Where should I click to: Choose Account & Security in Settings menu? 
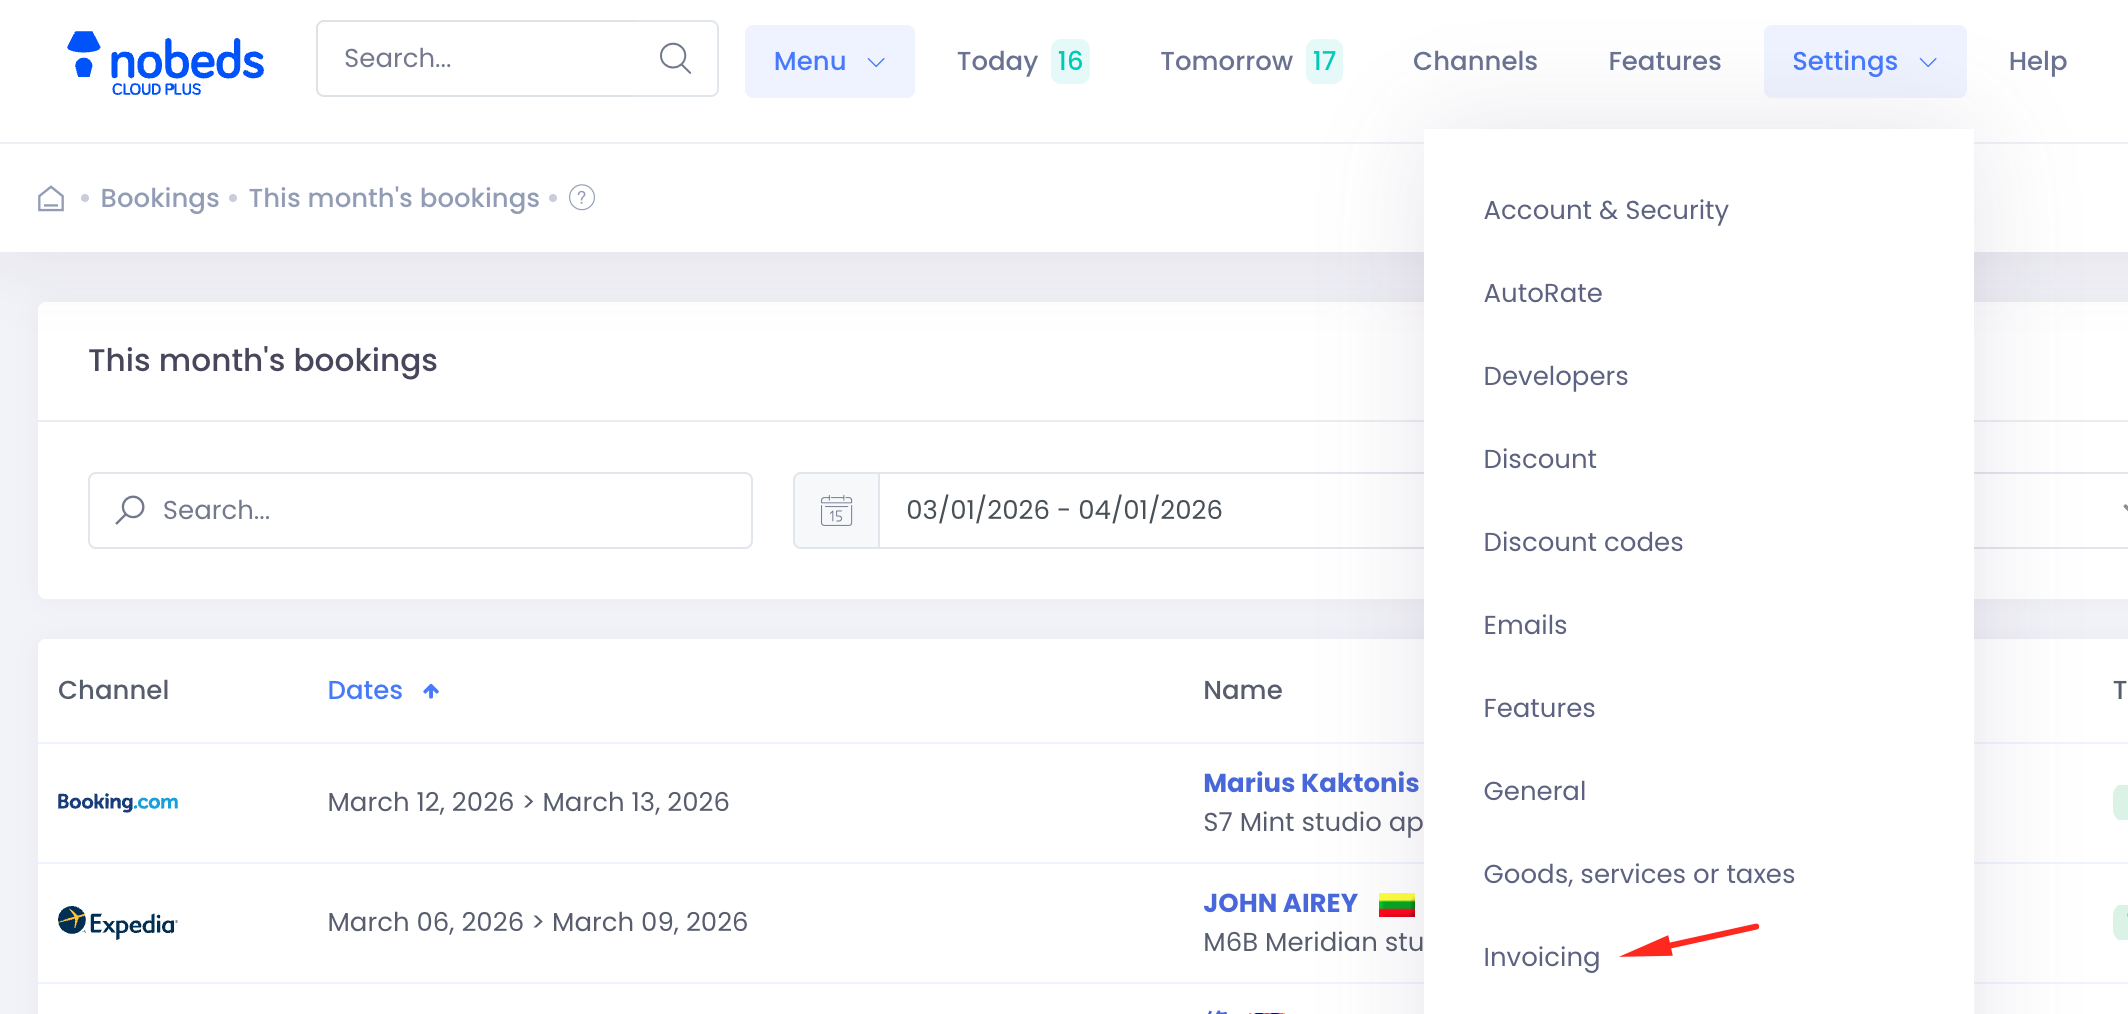(x=1605, y=210)
